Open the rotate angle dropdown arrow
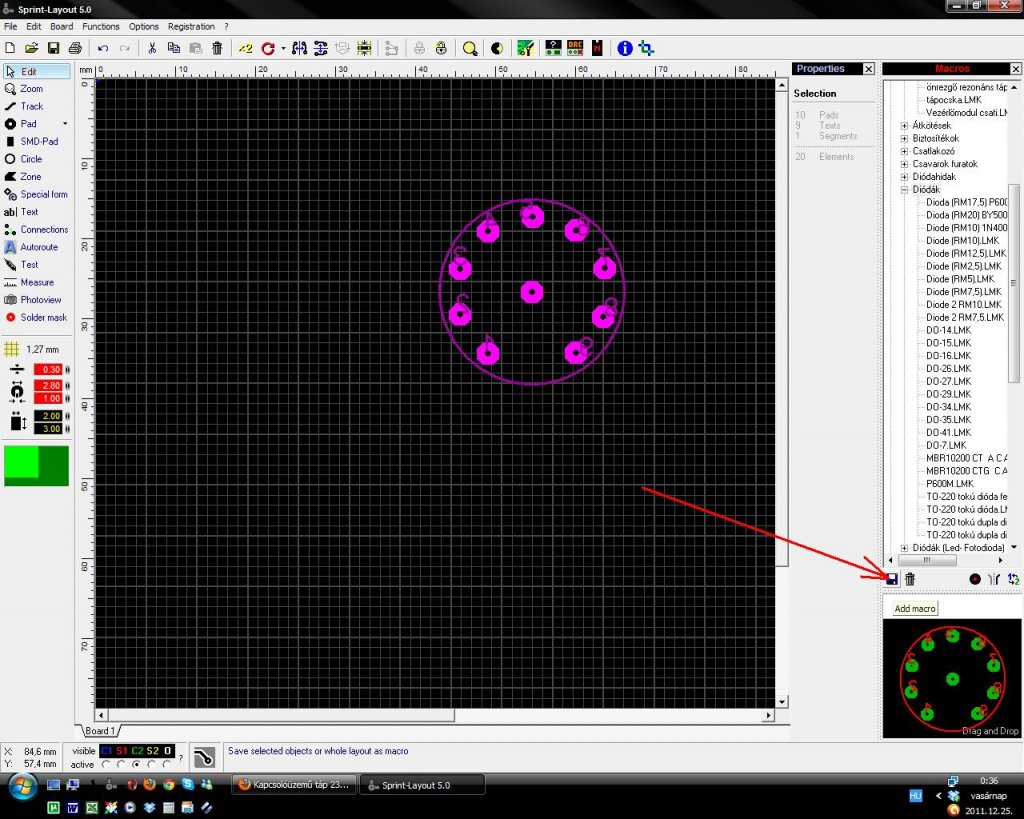This screenshot has width=1024, height=819. pyautogui.click(x=283, y=48)
